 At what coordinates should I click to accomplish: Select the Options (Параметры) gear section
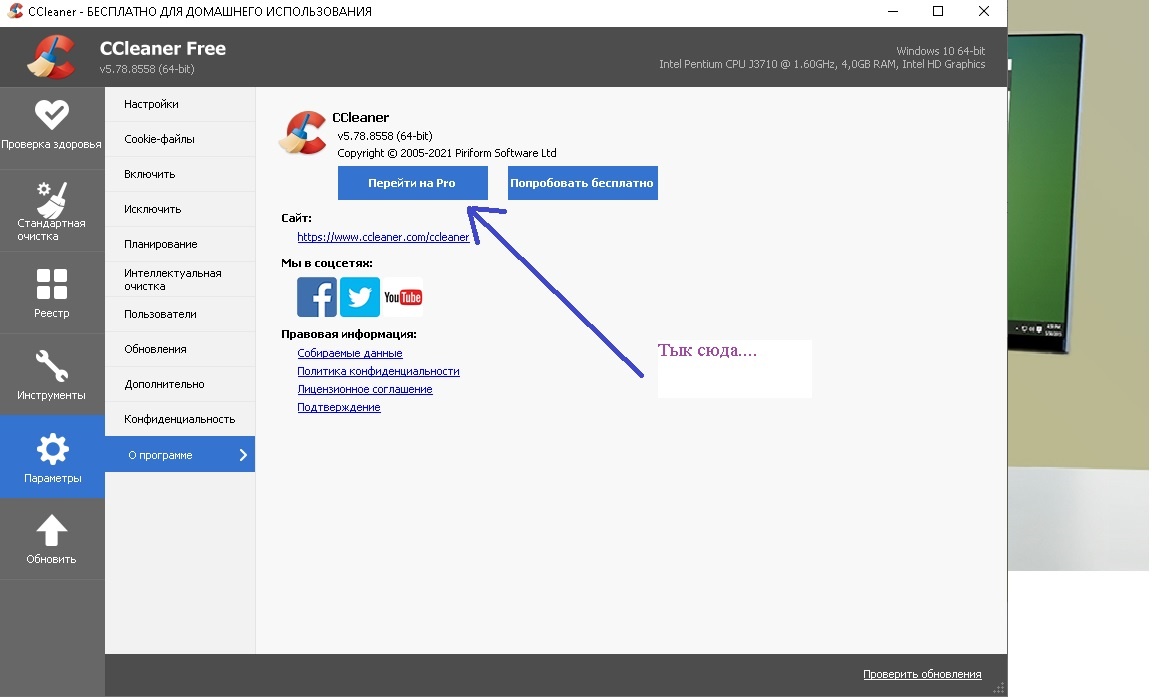pyautogui.click(x=51, y=456)
